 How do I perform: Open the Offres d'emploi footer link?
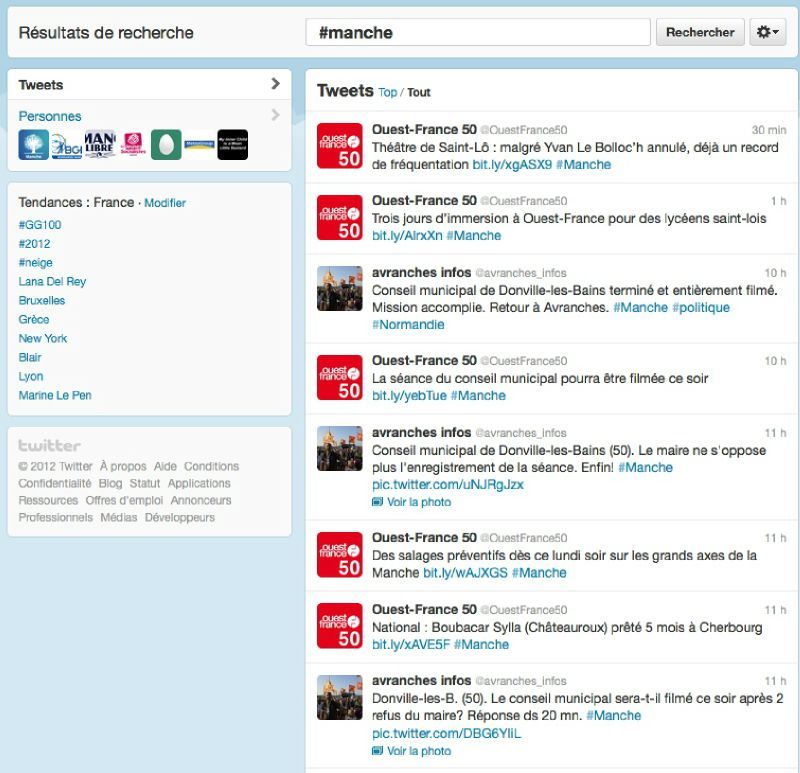[x=124, y=500]
